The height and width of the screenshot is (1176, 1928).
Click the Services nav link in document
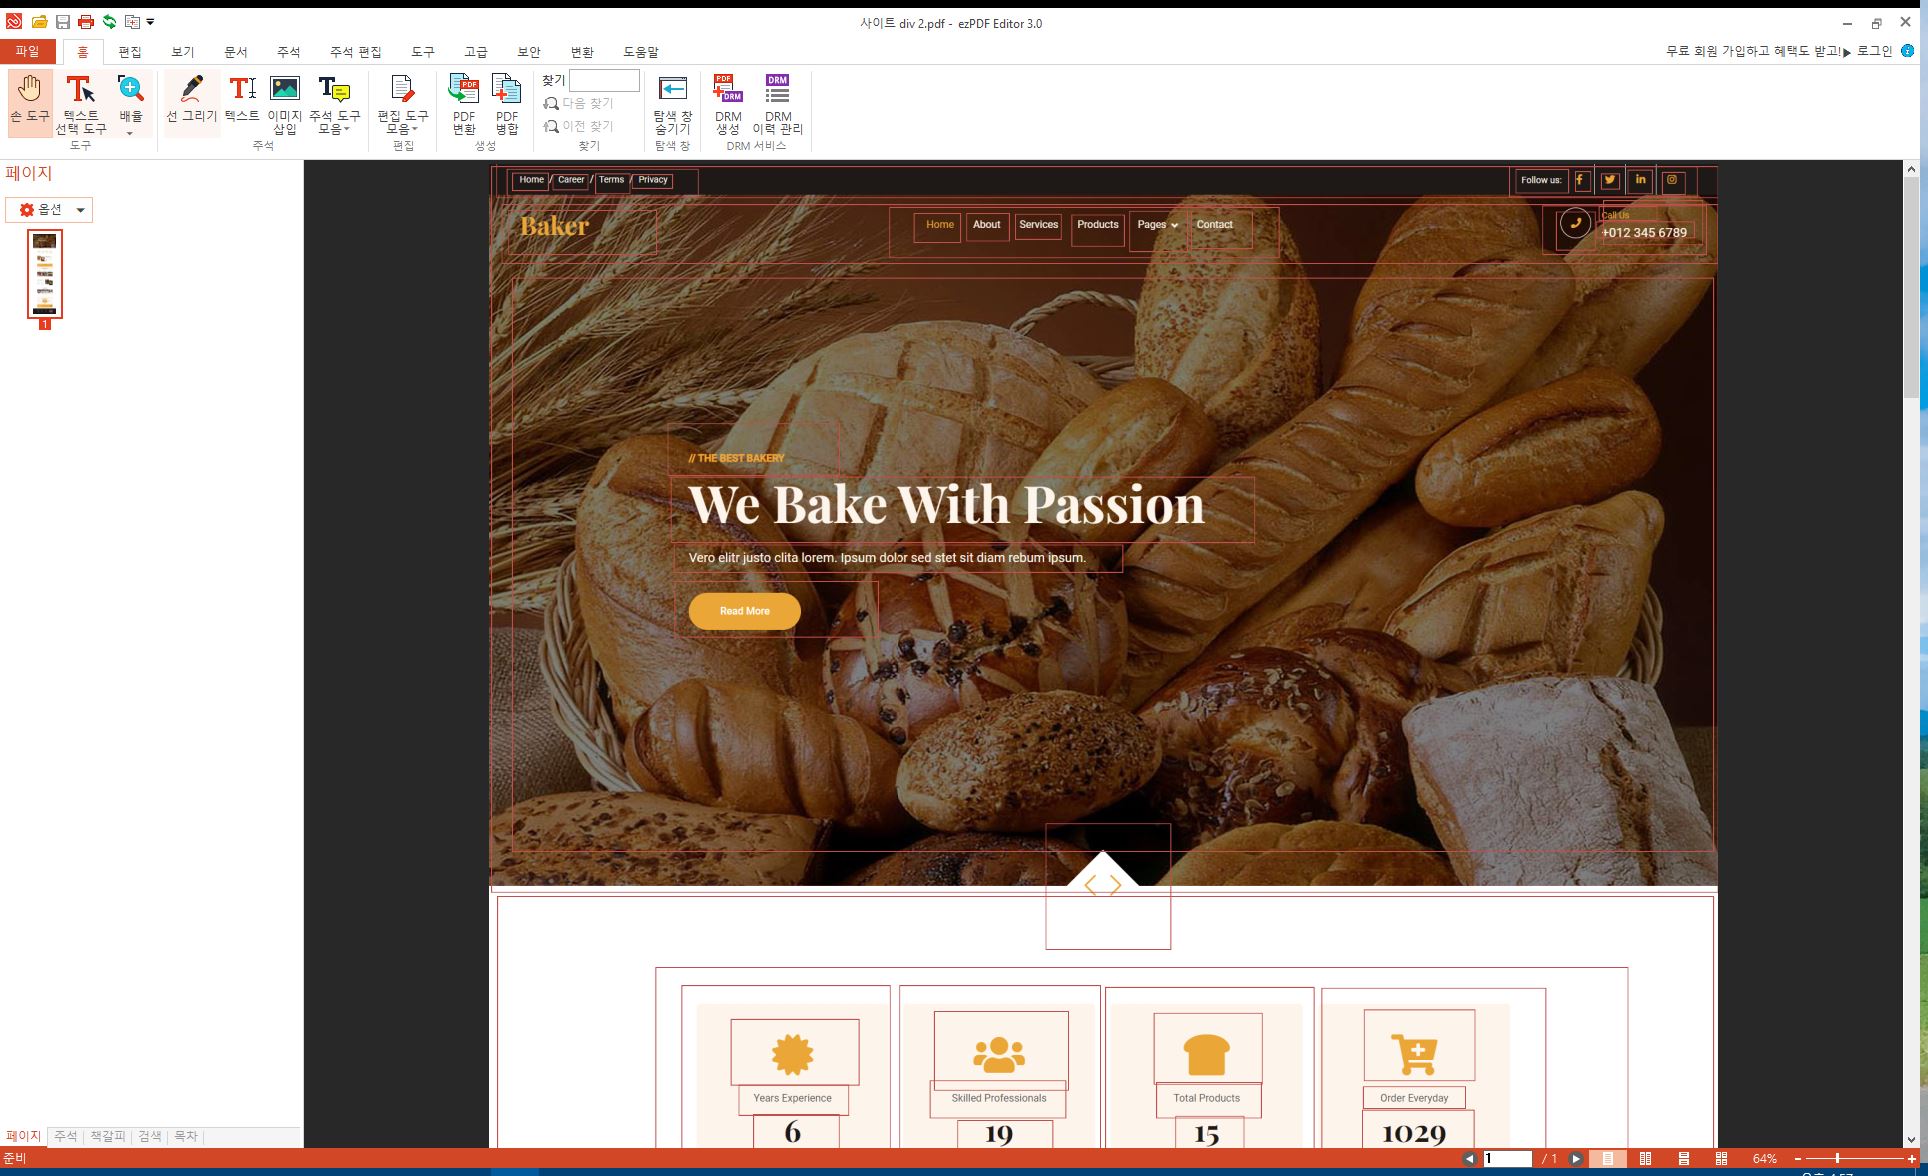[x=1038, y=225]
